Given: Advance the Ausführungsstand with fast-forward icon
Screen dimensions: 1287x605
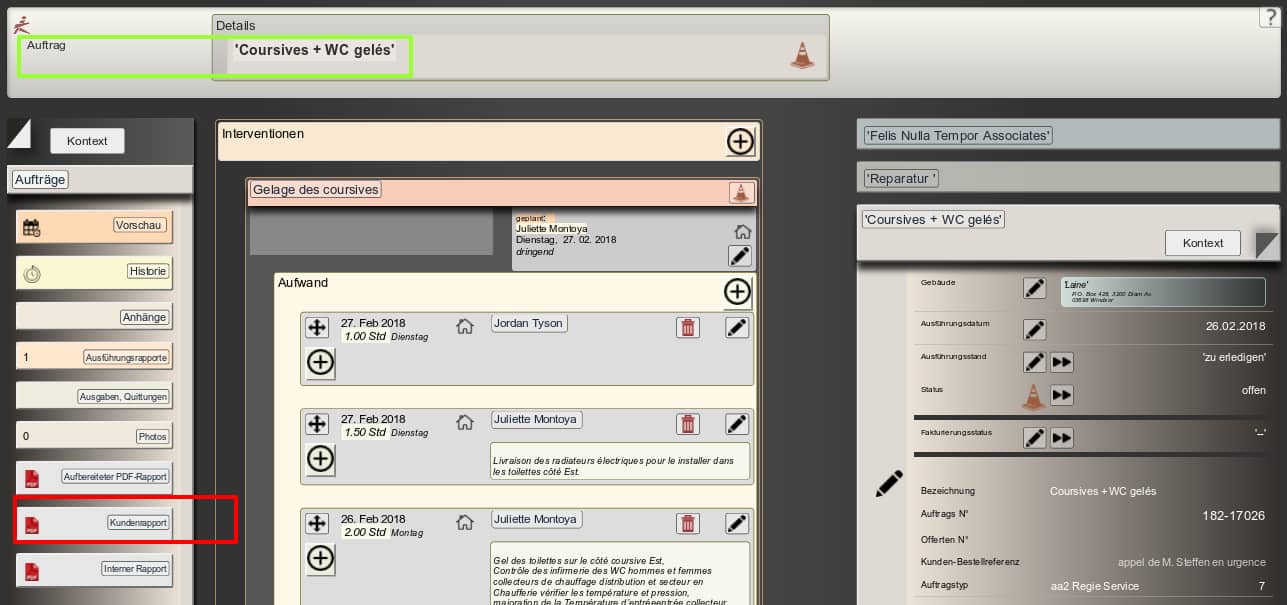Looking at the screenshot, I should (x=1062, y=362).
